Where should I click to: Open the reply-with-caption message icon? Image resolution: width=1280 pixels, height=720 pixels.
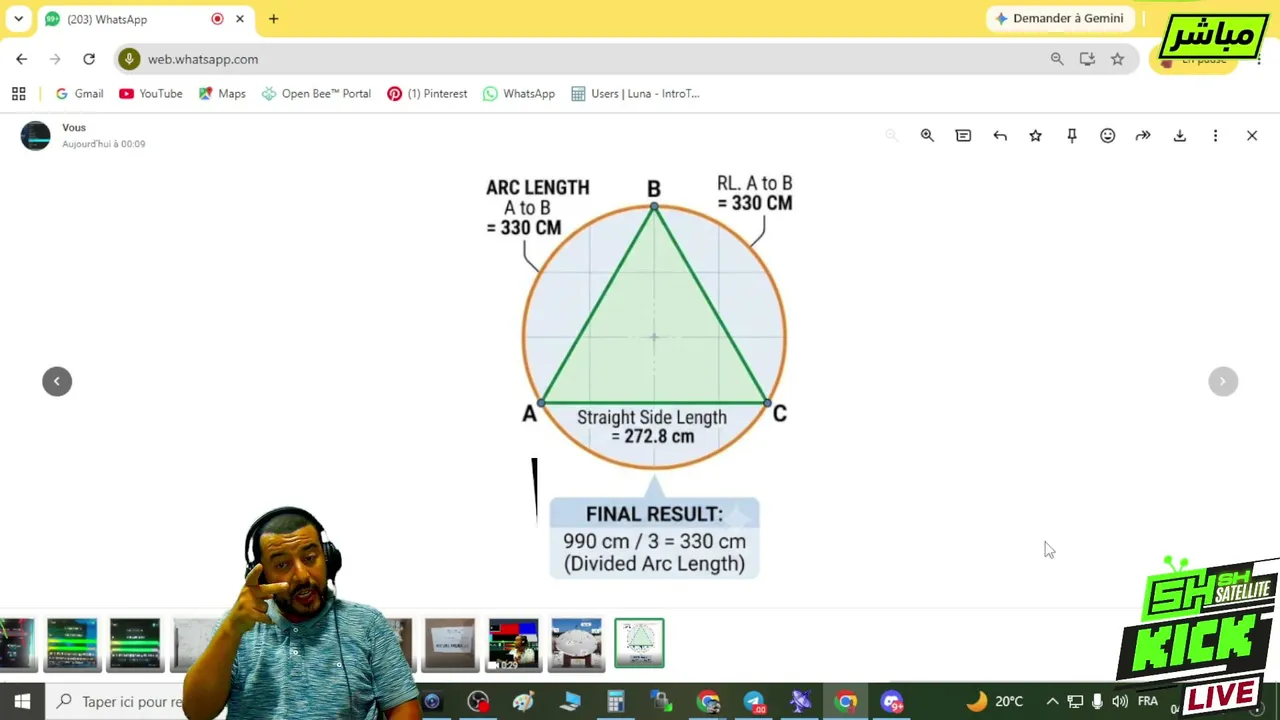click(x=963, y=135)
